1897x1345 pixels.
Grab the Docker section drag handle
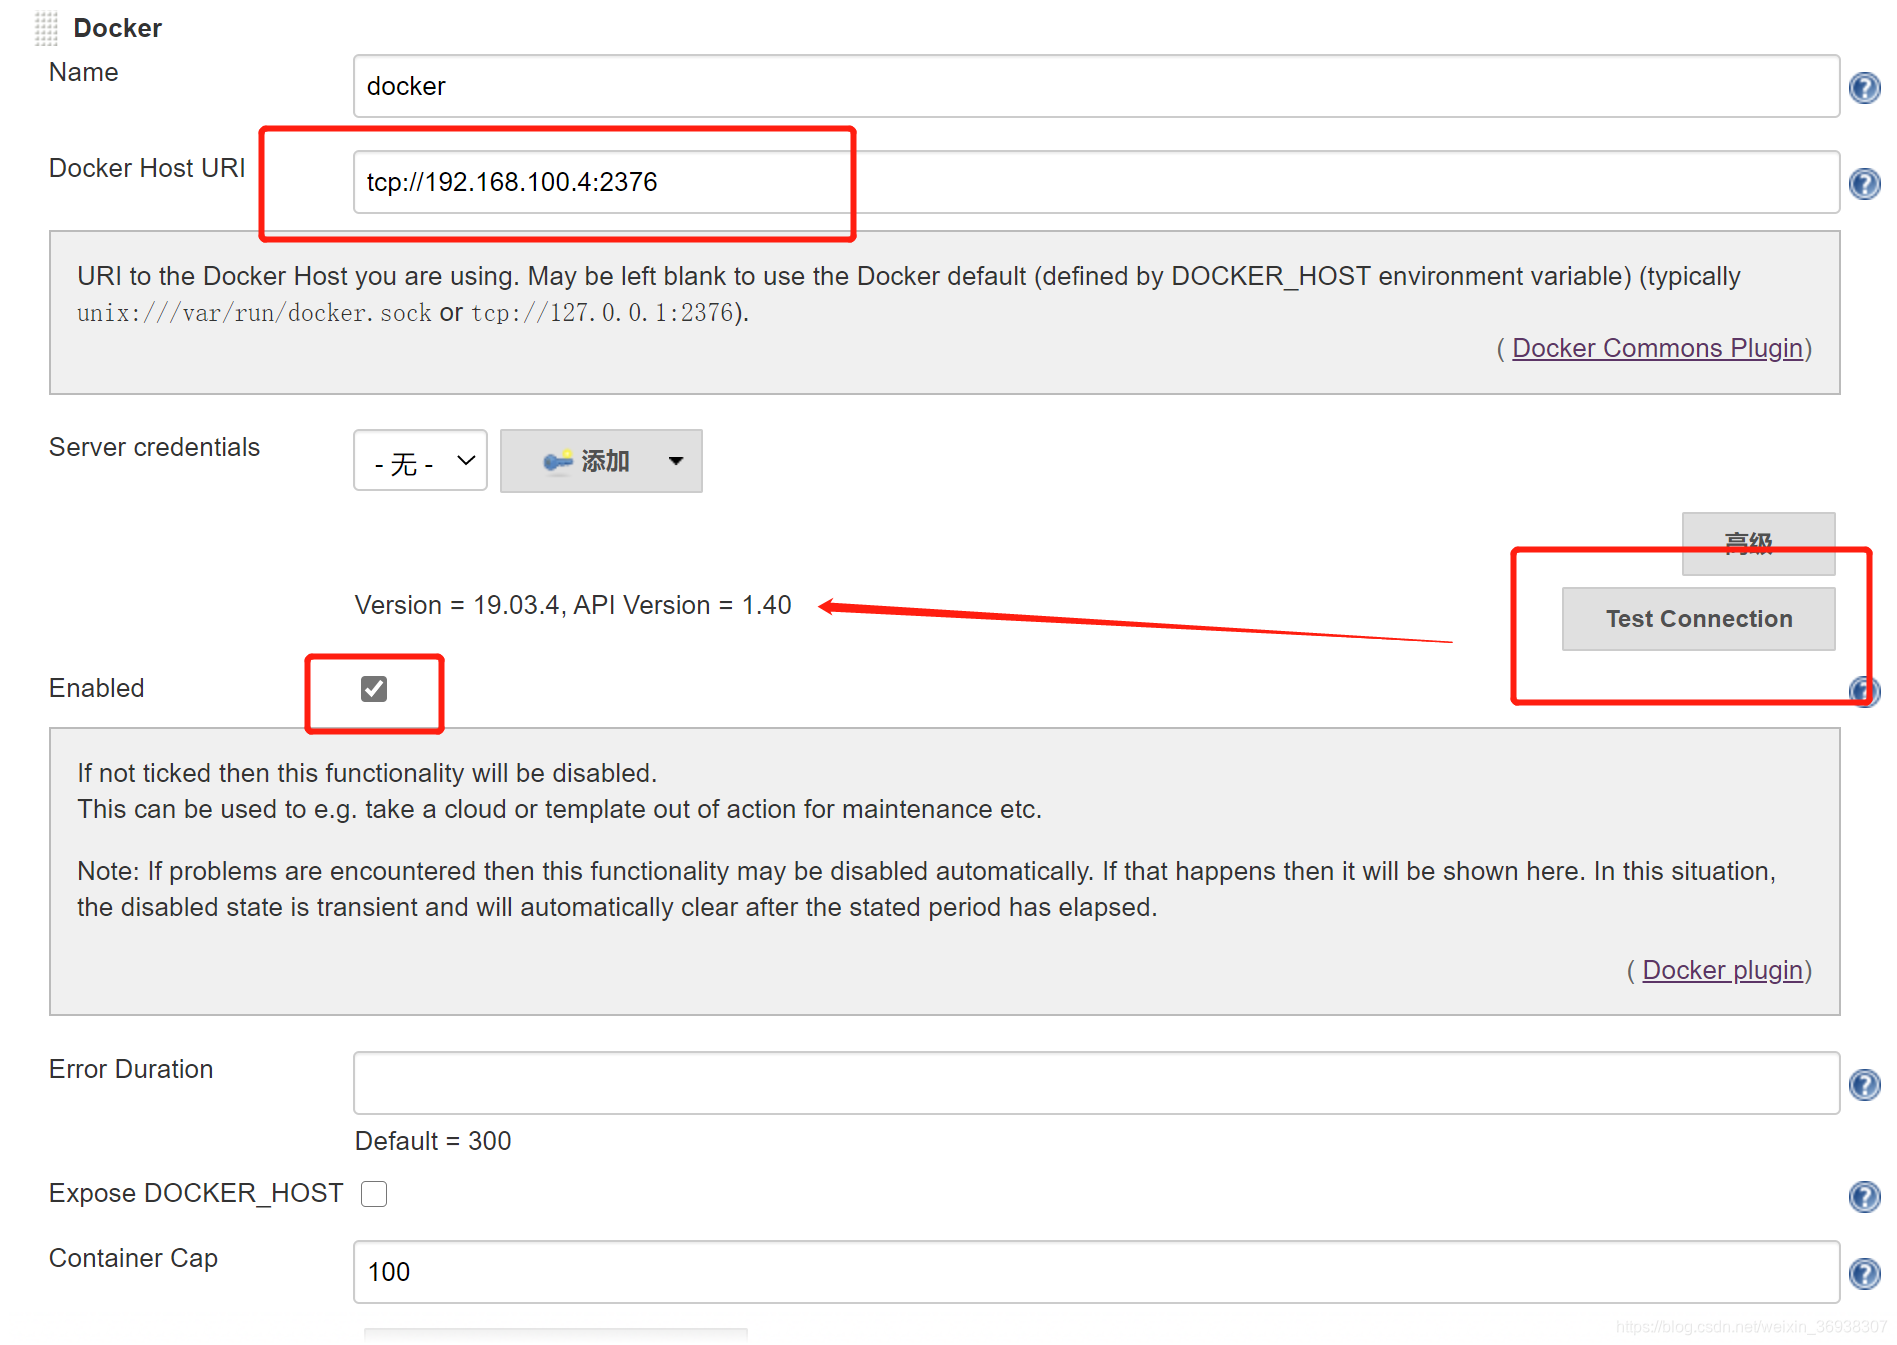point(46,28)
